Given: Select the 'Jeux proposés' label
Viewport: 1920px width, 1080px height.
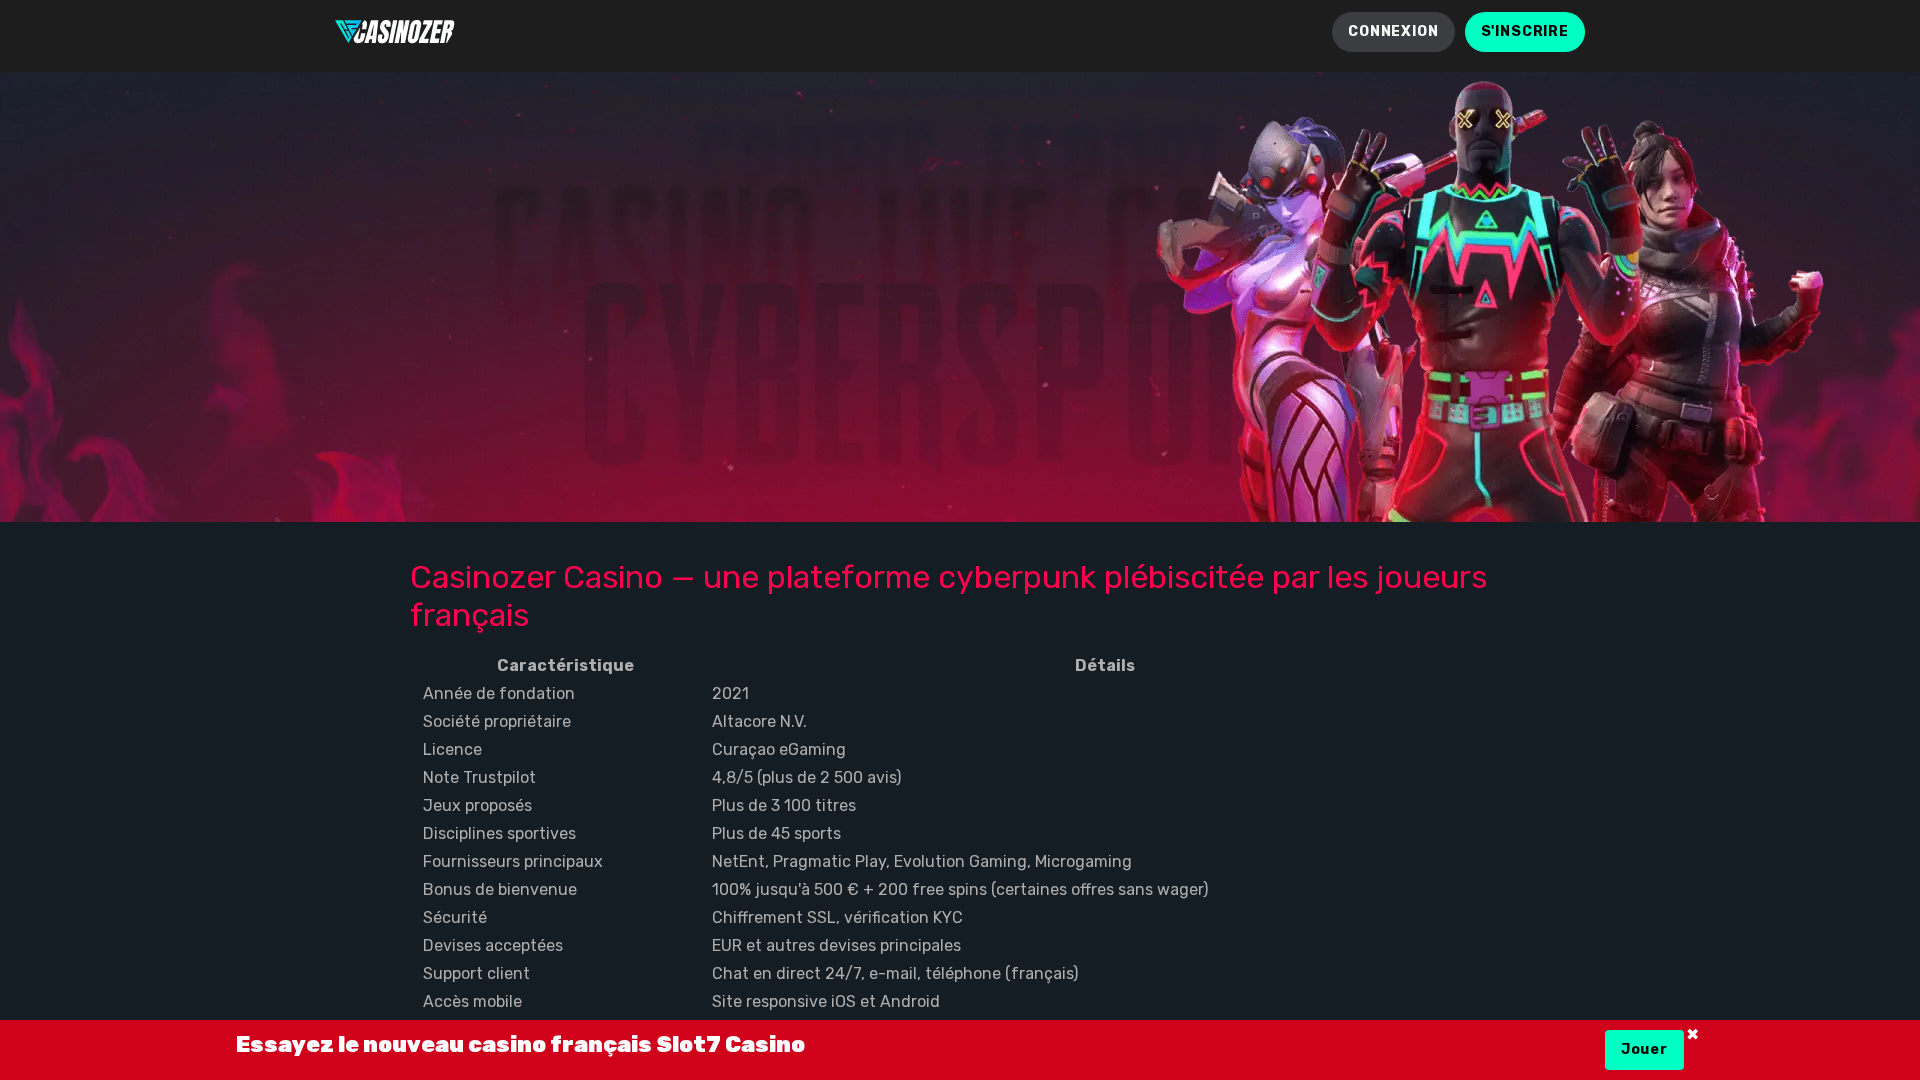Looking at the screenshot, I should point(477,806).
